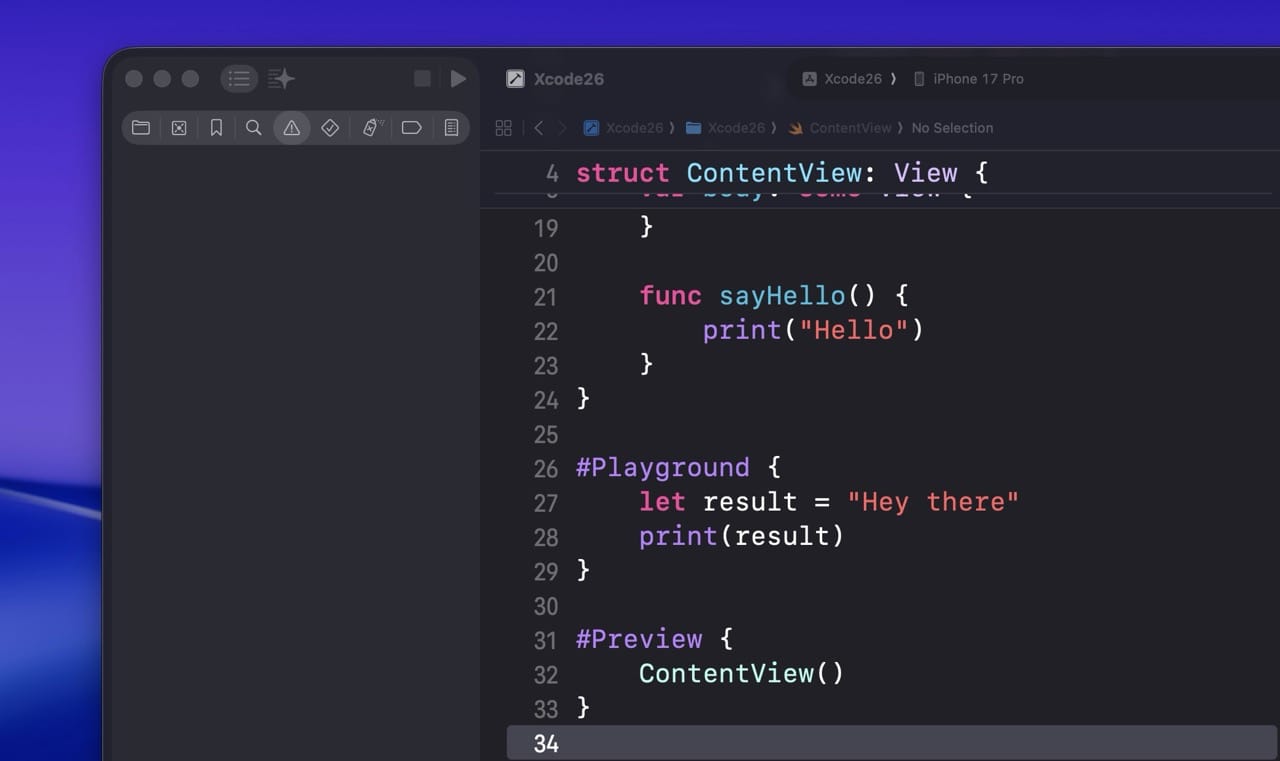Click the func keyword on line 21
Screen dimensions: 1280x761
pos(670,296)
